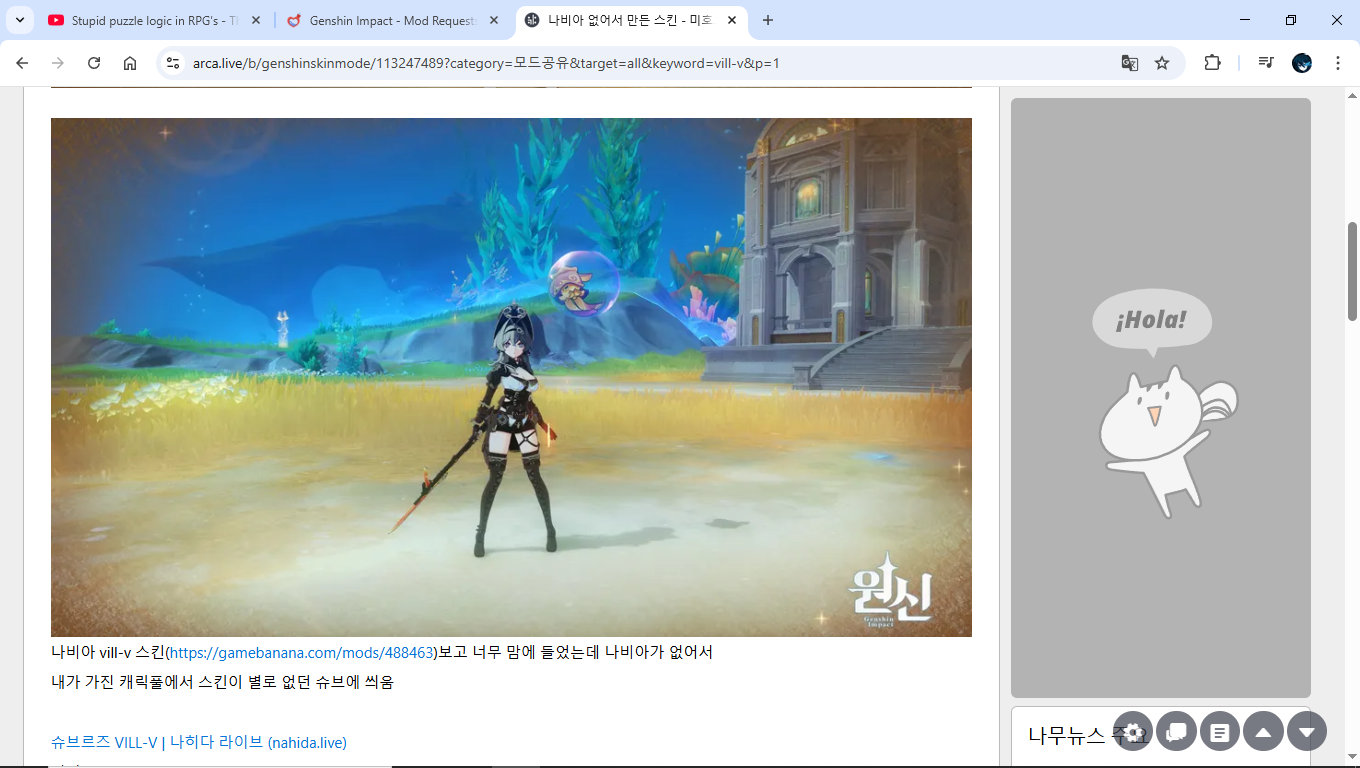Image resolution: width=1360 pixels, height=768 pixels.
Task: Jump to bottom with floating down arrow
Action: pos(1307,732)
